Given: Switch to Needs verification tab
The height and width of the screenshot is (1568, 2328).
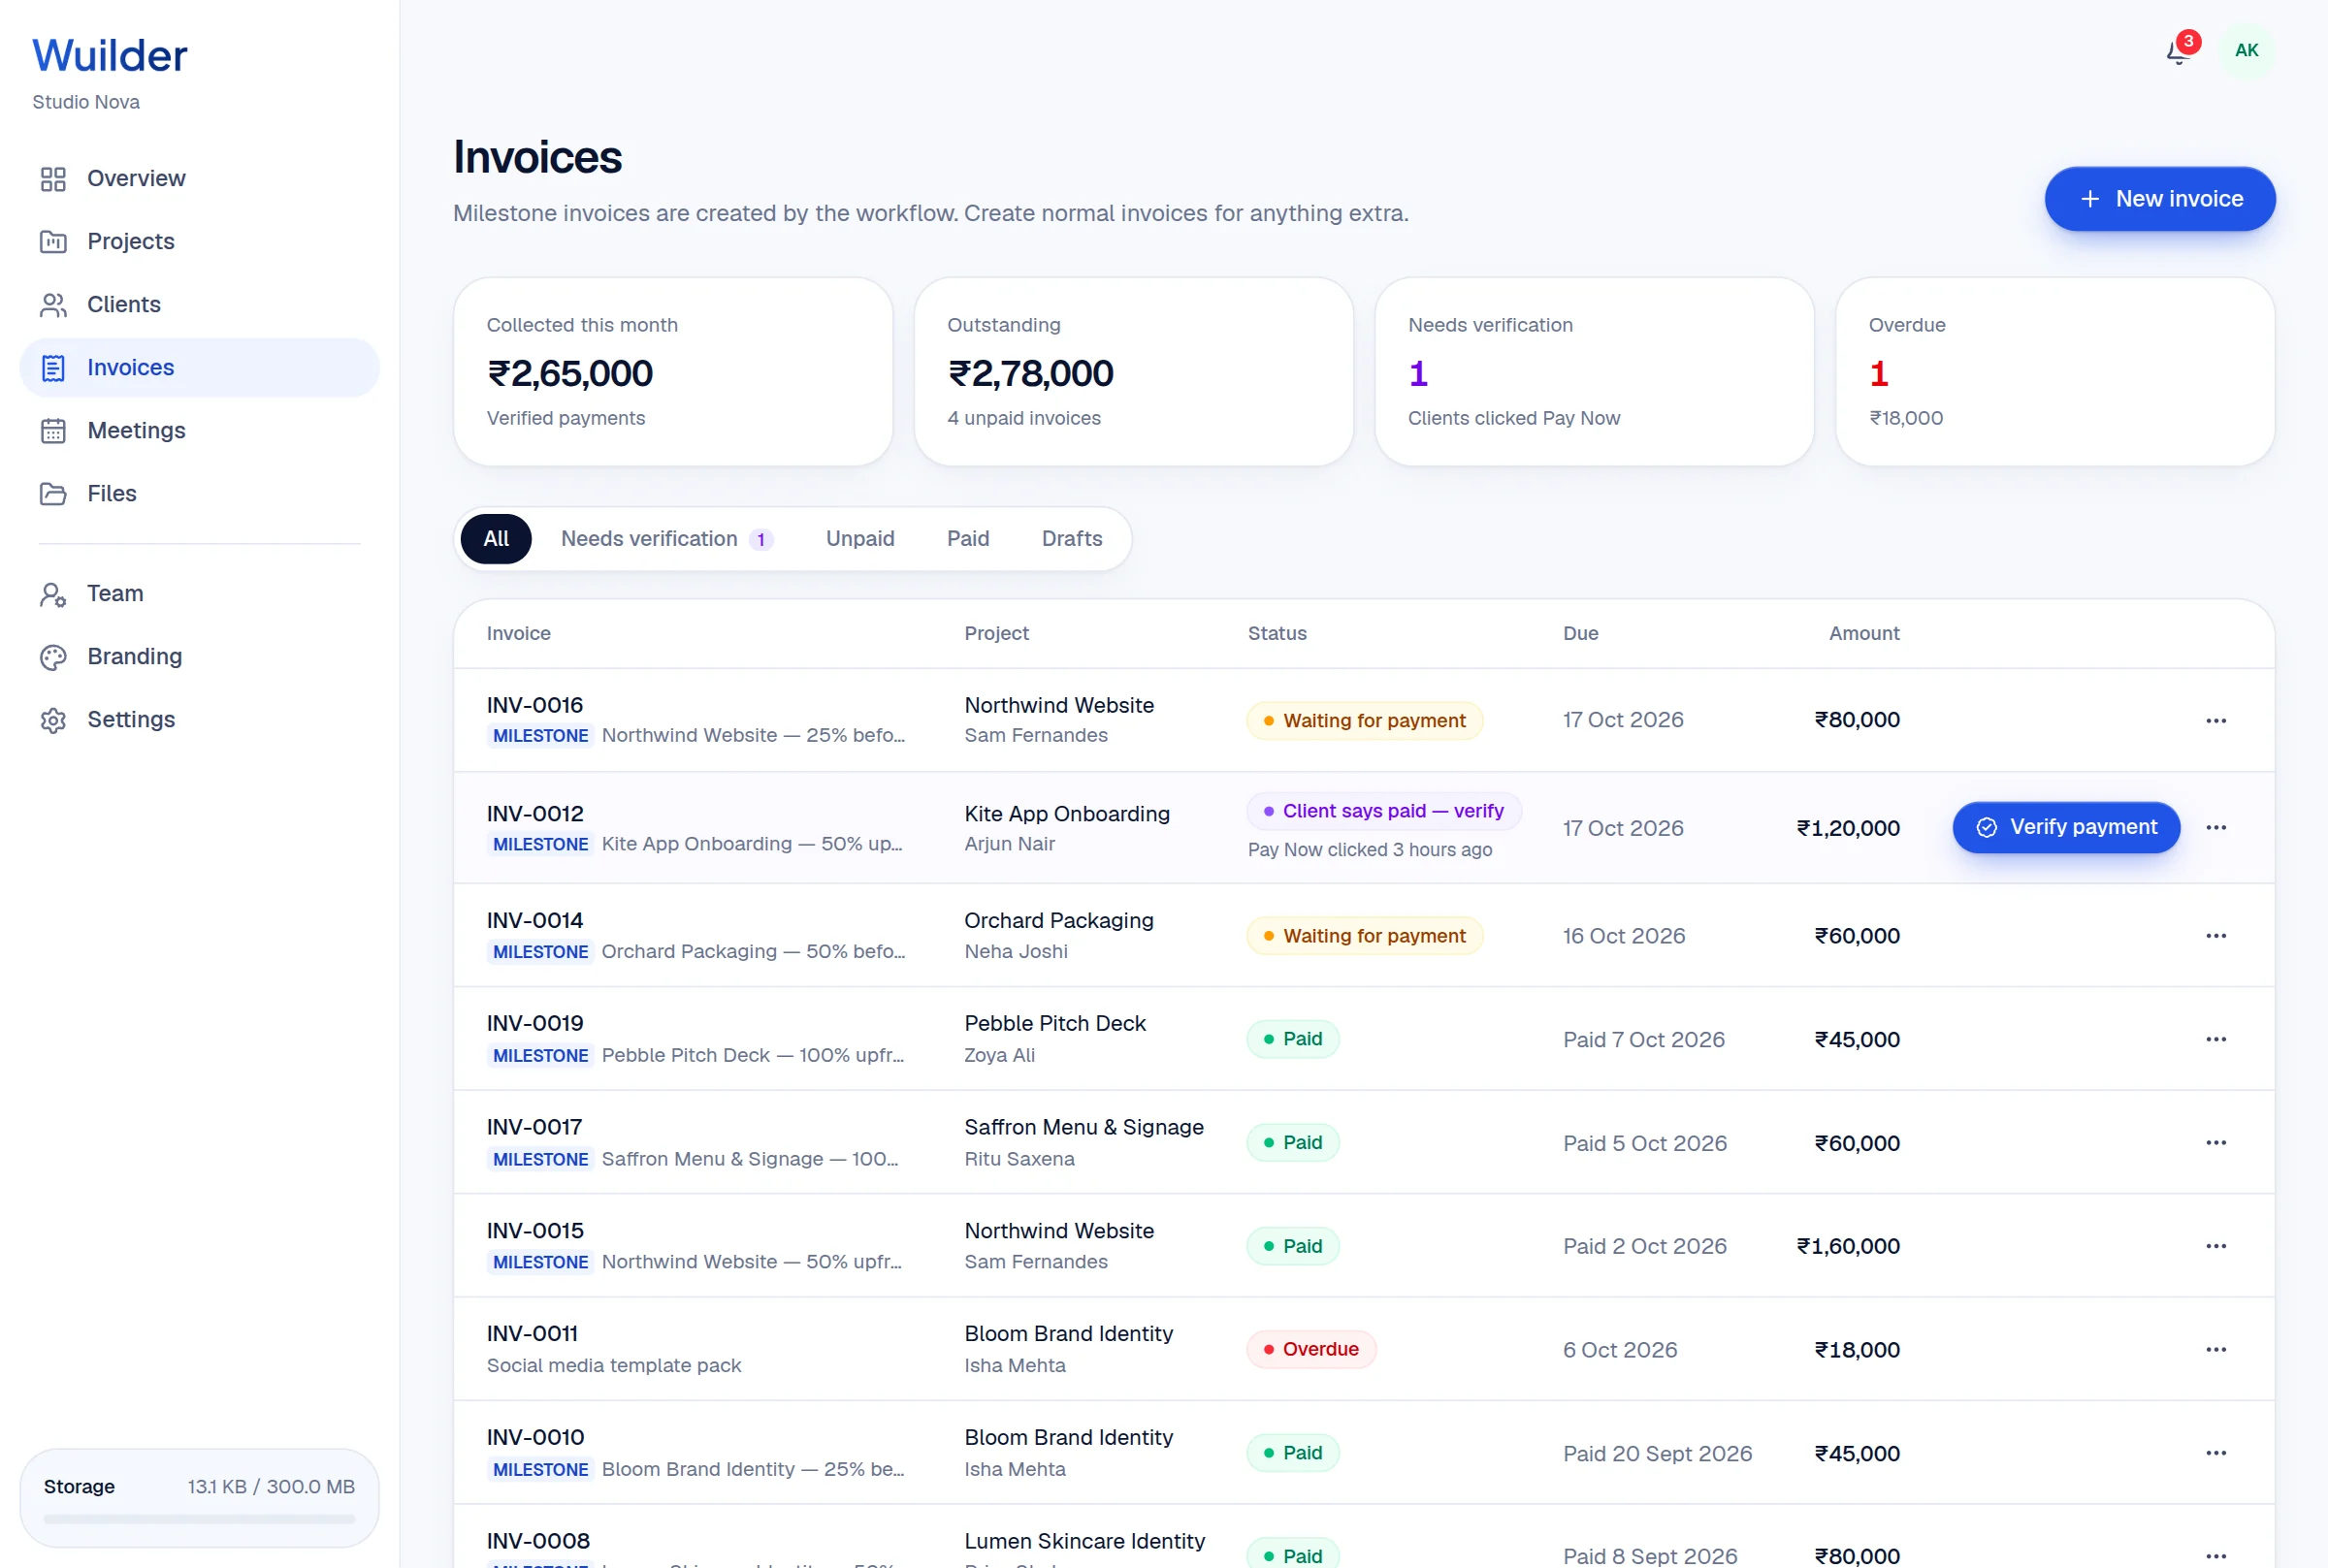Looking at the screenshot, I should tap(666, 539).
